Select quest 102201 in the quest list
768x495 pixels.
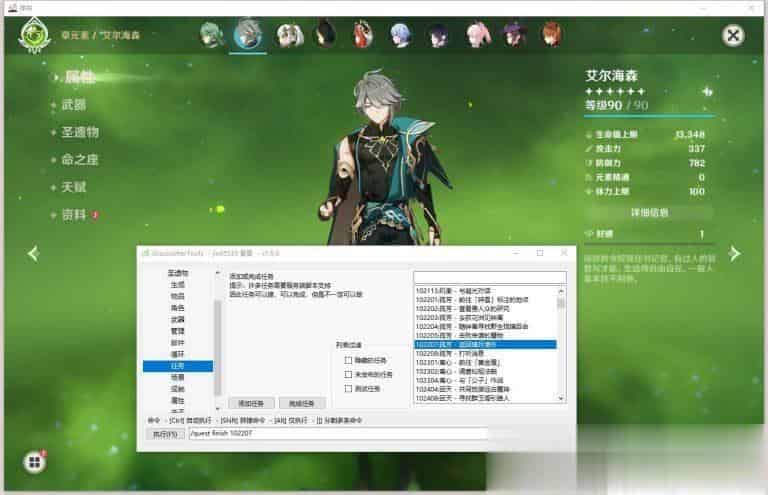485,300
